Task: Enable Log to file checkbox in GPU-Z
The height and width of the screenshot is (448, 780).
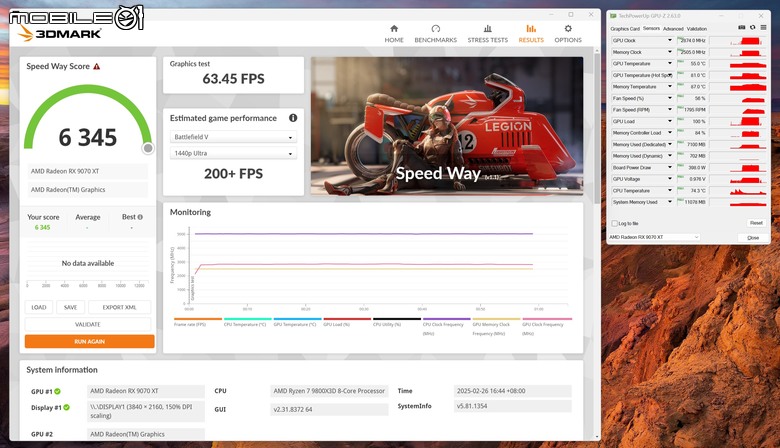Action: tap(614, 223)
